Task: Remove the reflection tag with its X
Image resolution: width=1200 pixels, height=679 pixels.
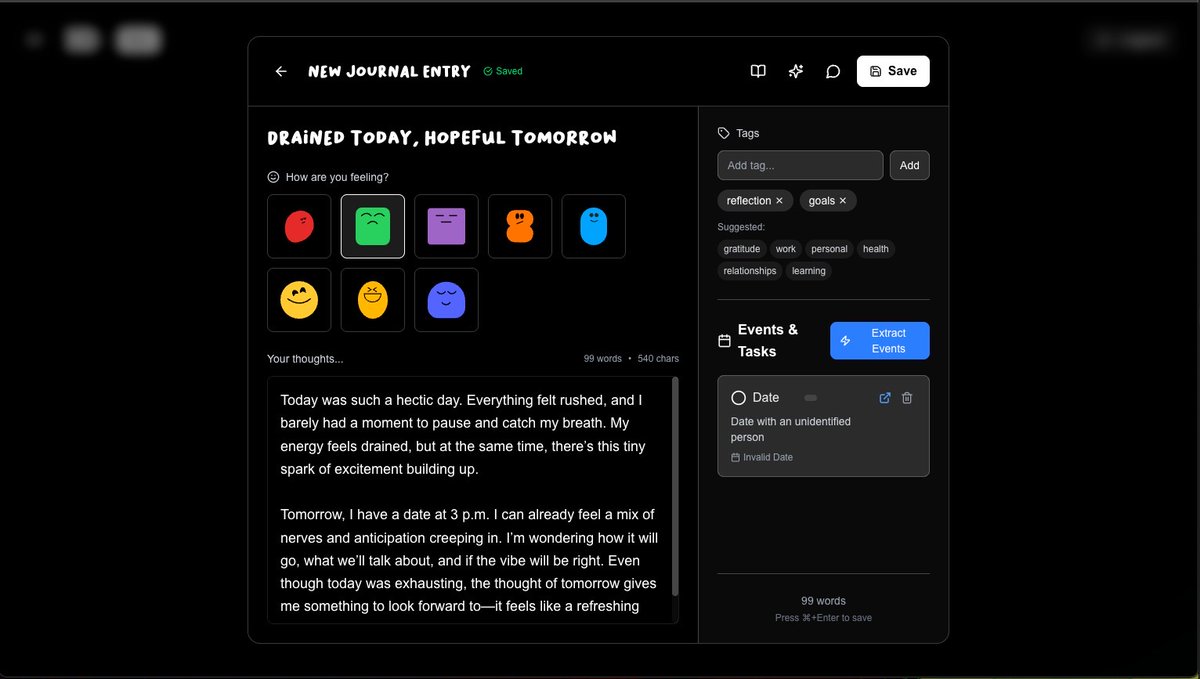Action: point(780,201)
